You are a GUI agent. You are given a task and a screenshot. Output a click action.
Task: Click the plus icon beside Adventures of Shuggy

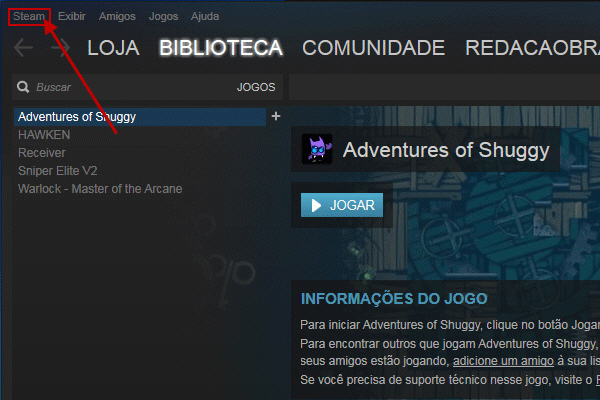(x=276, y=116)
